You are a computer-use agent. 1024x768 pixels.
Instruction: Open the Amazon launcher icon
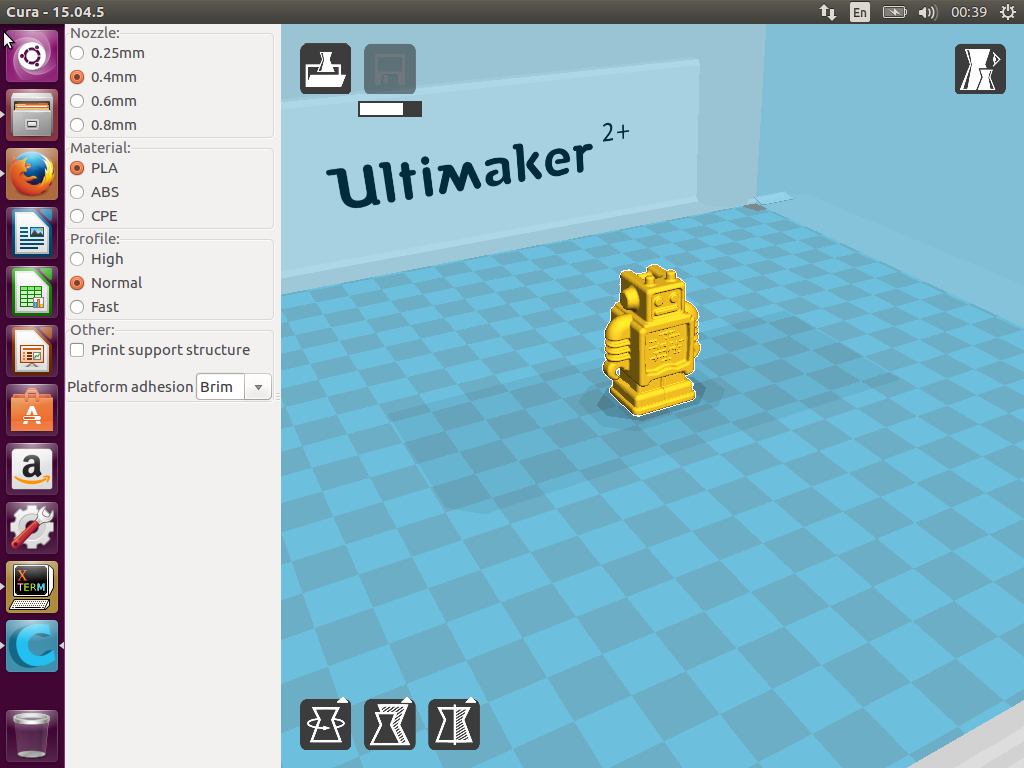click(32, 469)
